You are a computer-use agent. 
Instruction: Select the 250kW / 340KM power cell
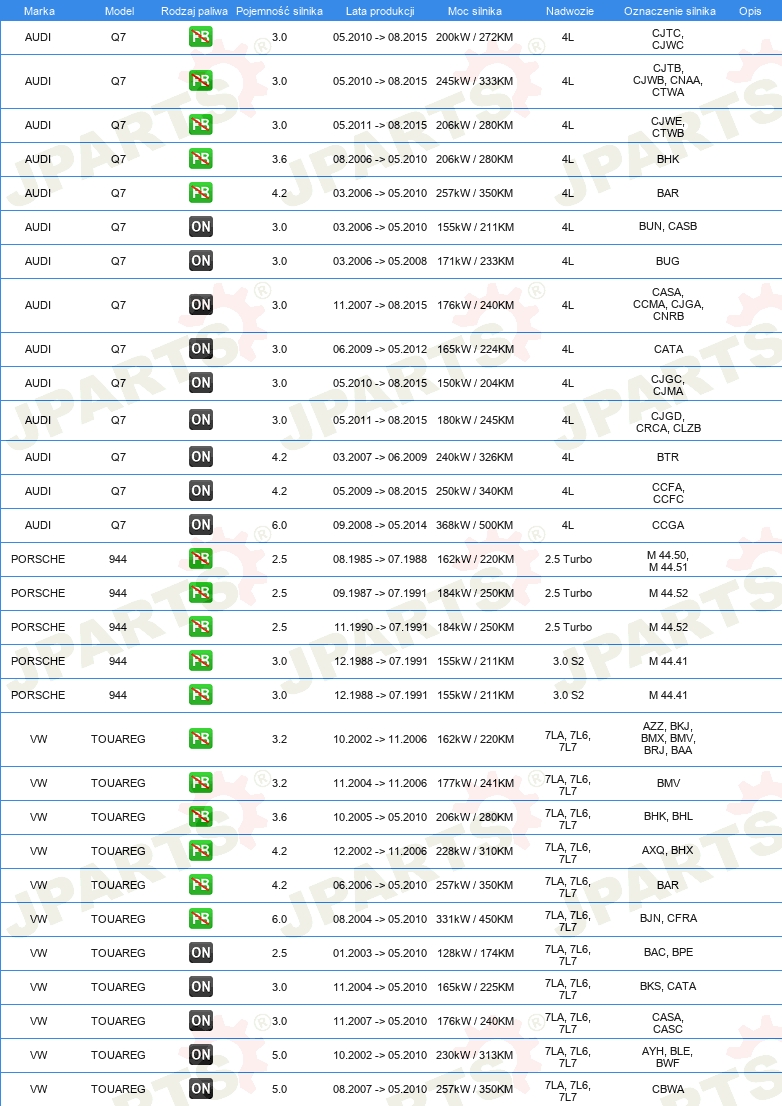pos(475,491)
